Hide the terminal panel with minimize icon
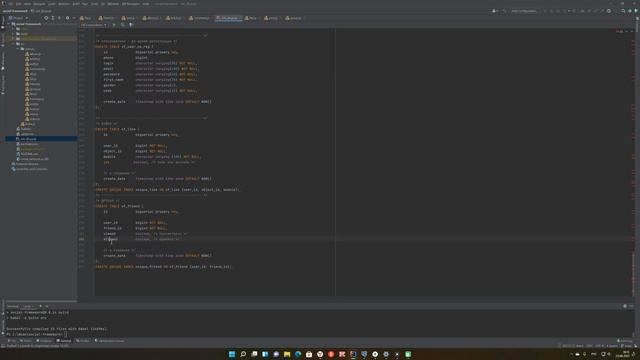 pyautogui.click(x=631, y=306)
